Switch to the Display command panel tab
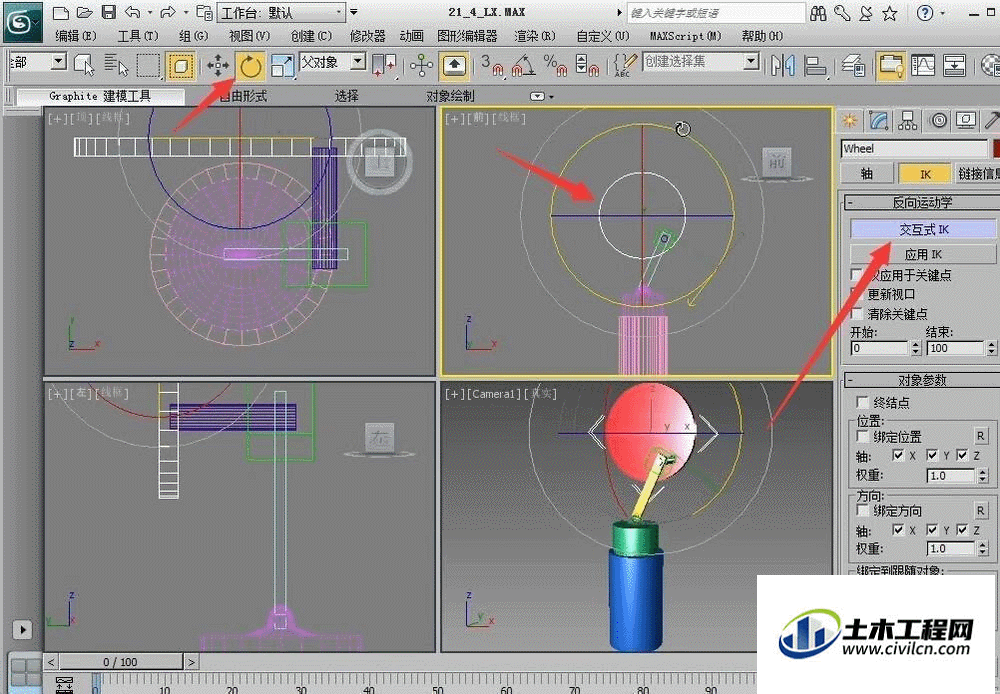1000x694 pixels. pos(967,120)
